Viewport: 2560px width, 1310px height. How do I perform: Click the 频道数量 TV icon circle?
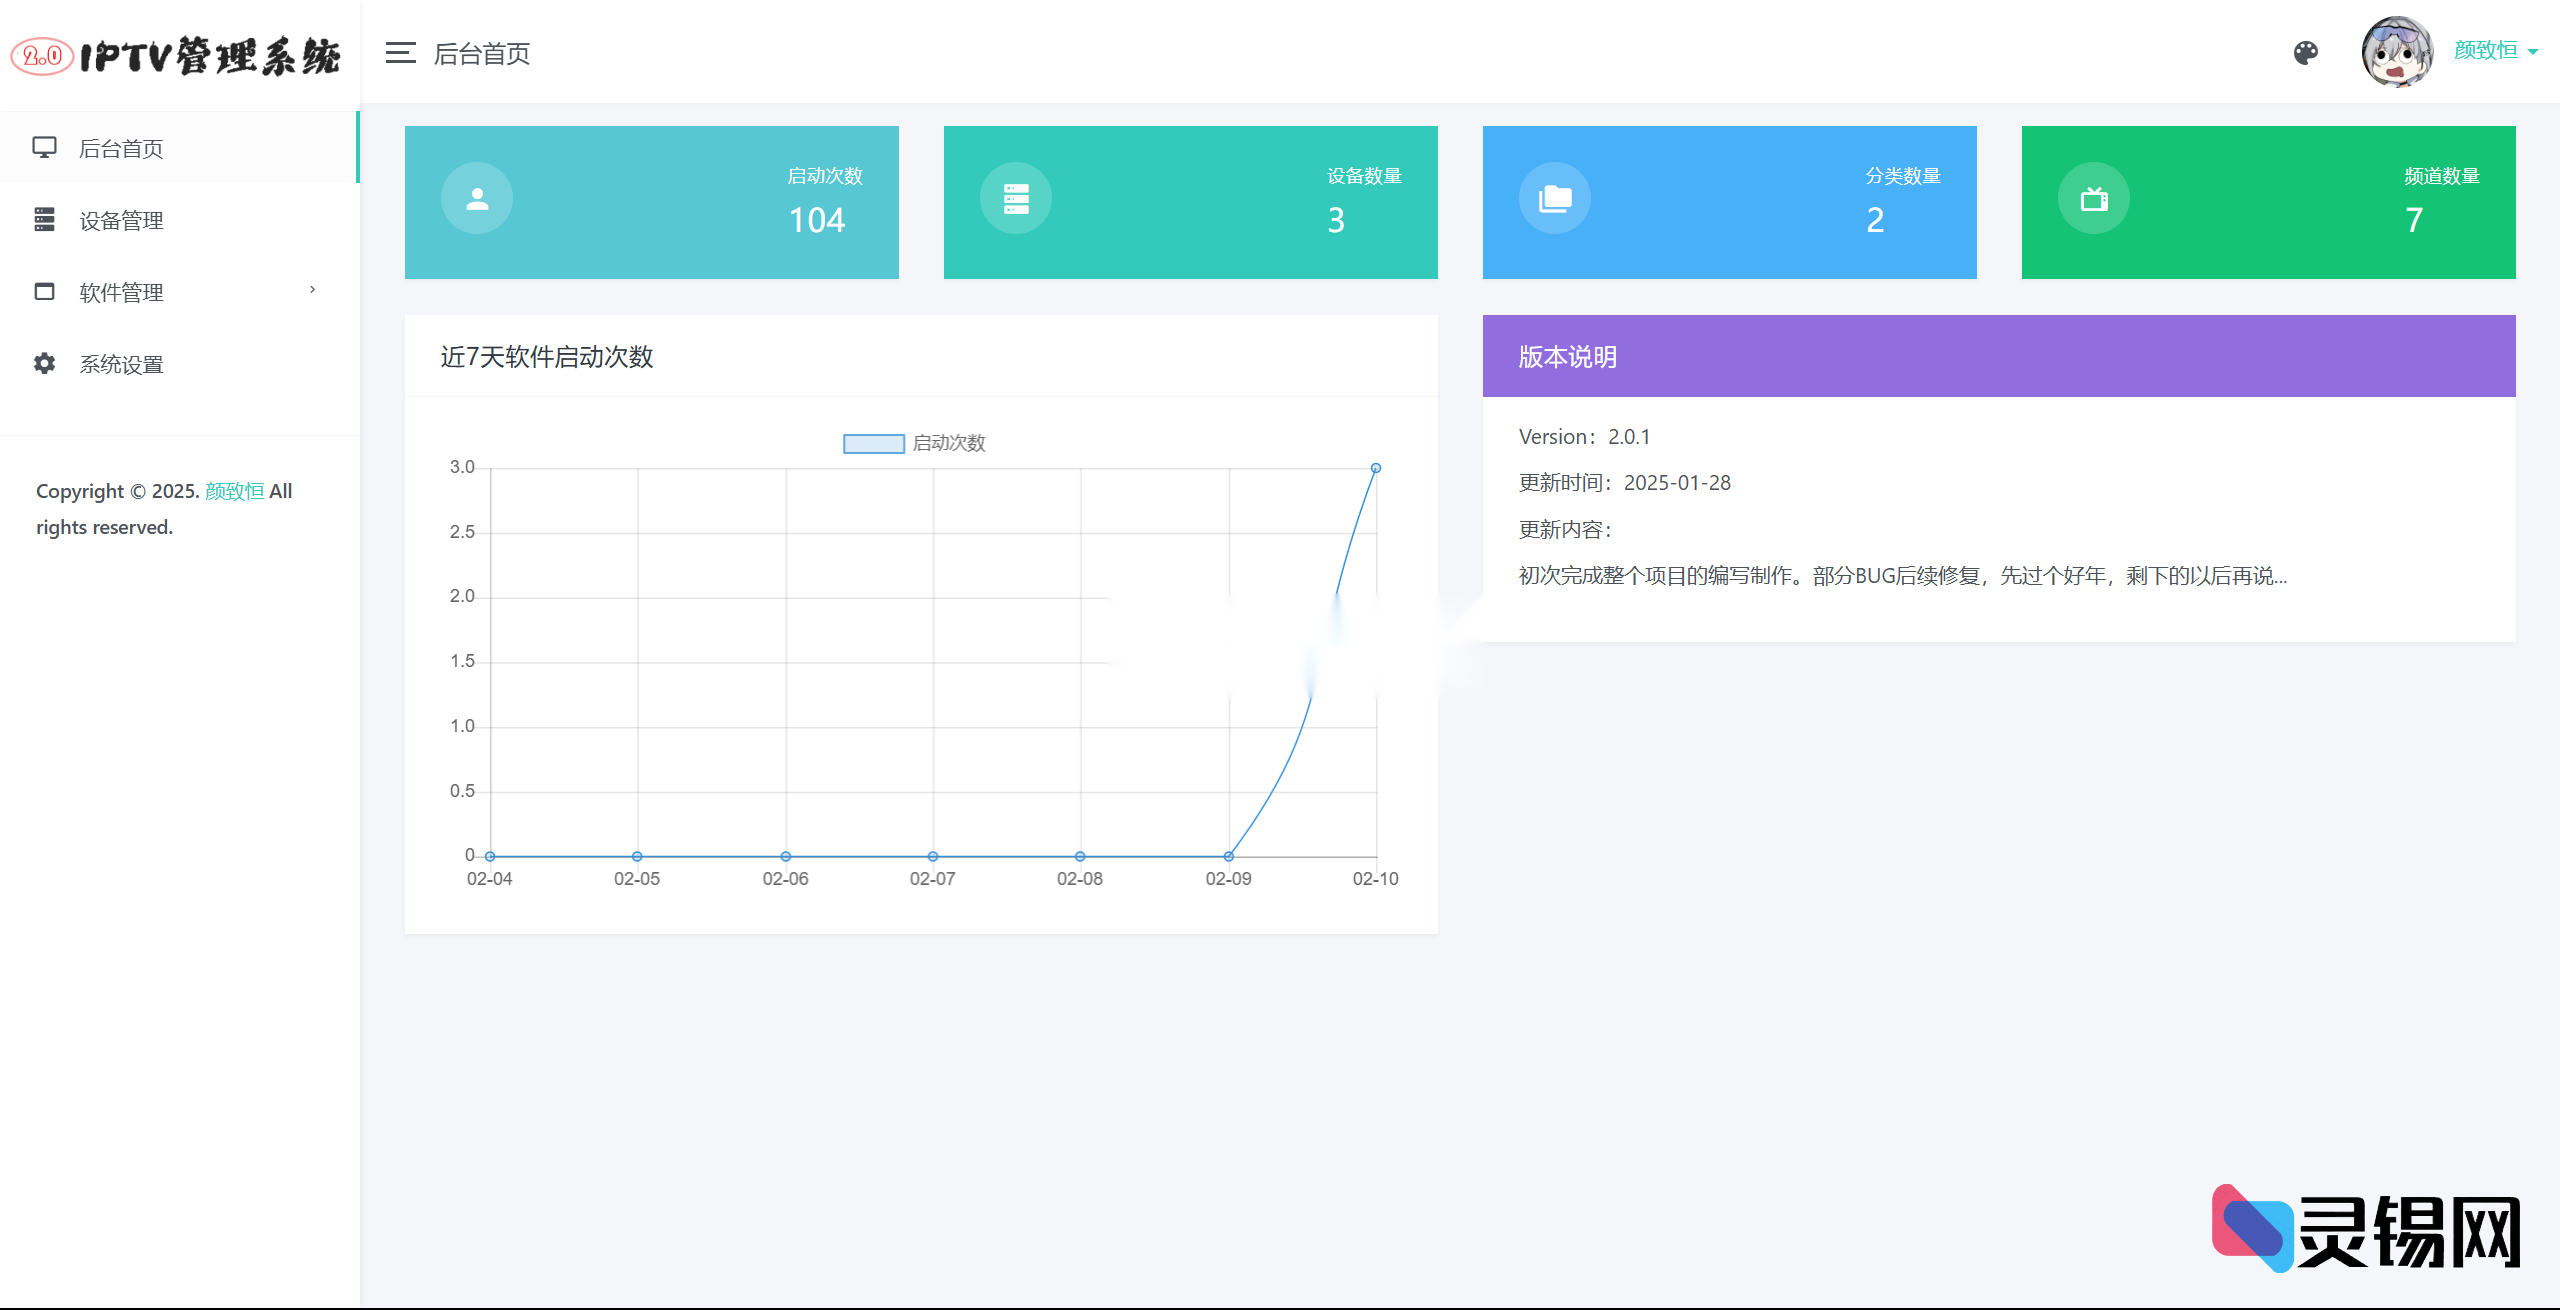click(2093, 199)
